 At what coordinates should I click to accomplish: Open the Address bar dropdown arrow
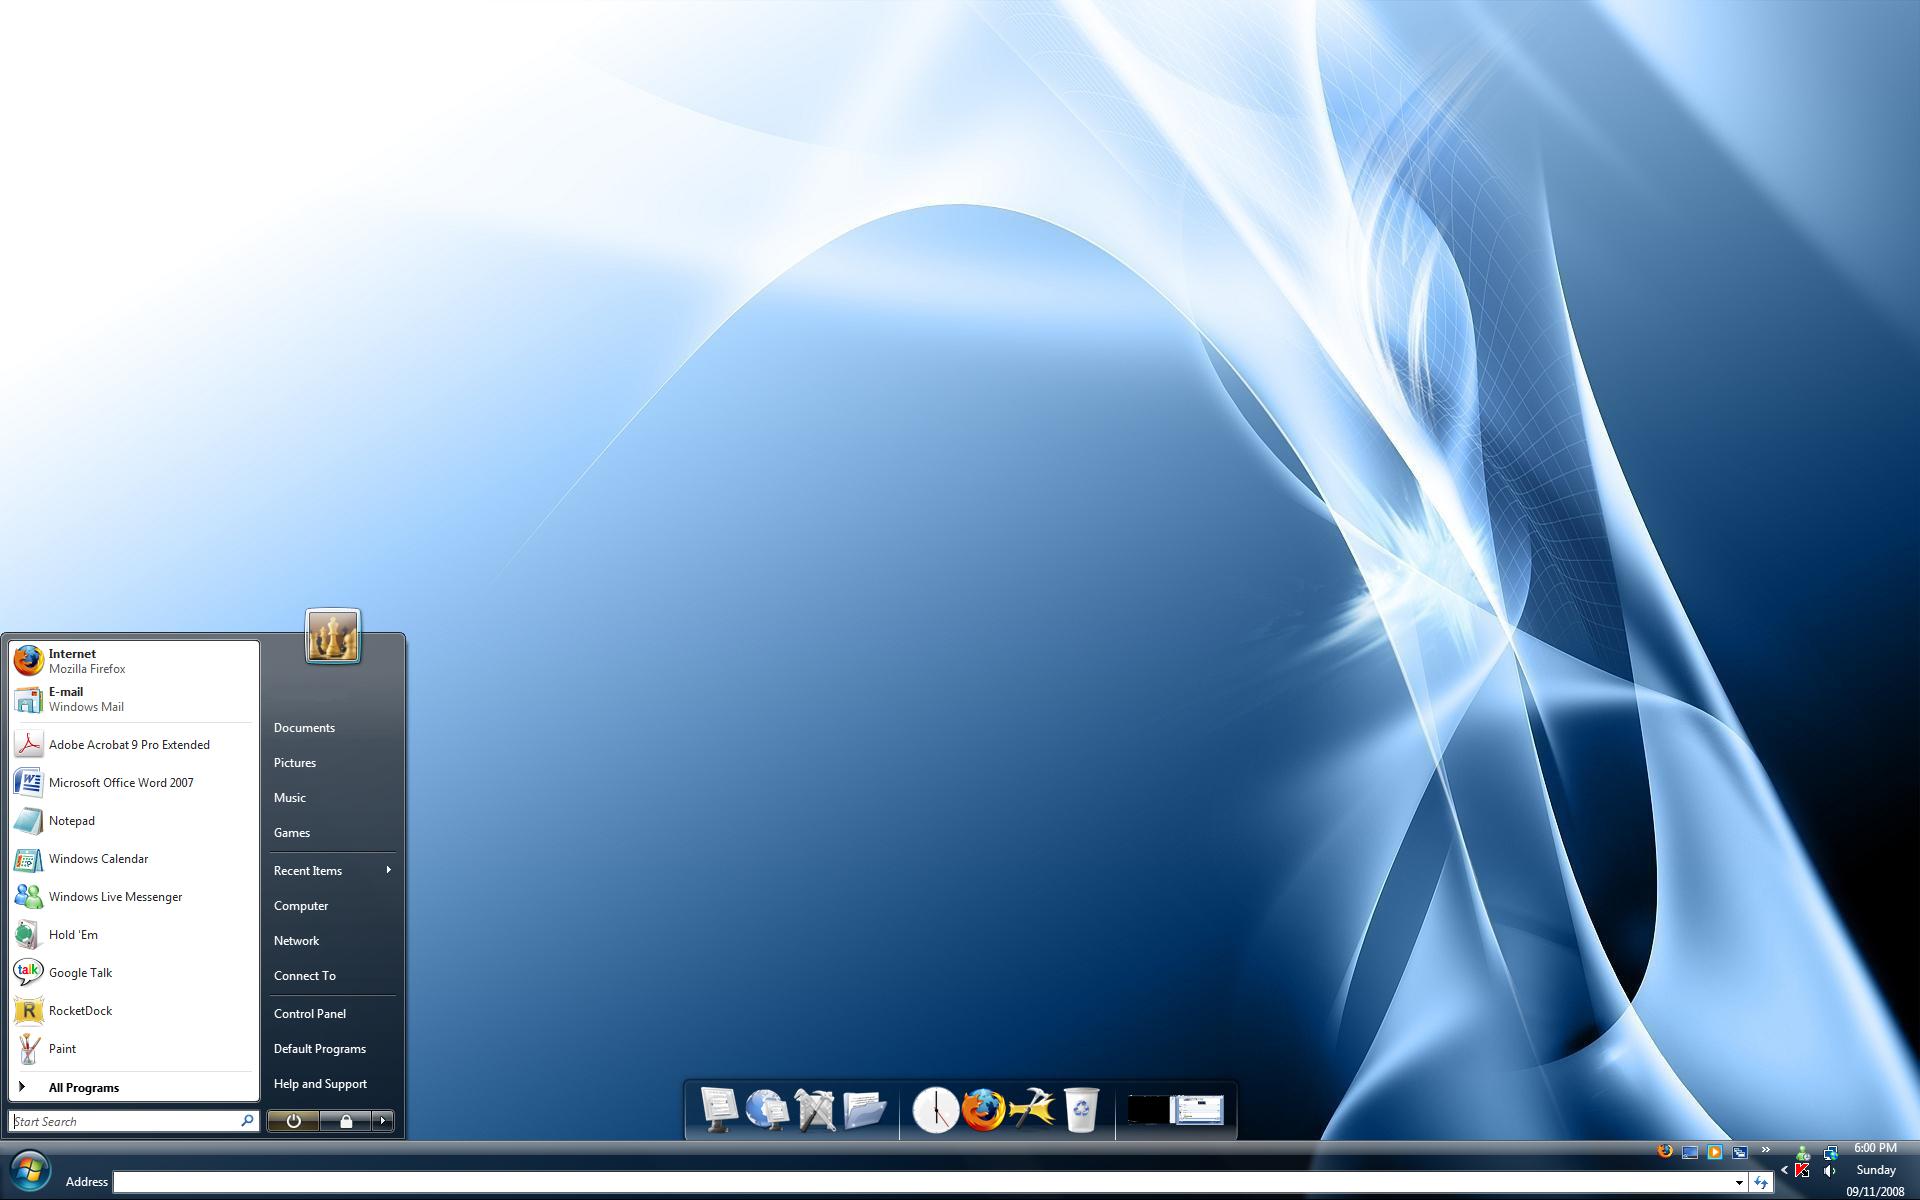coord(1739,1183)
